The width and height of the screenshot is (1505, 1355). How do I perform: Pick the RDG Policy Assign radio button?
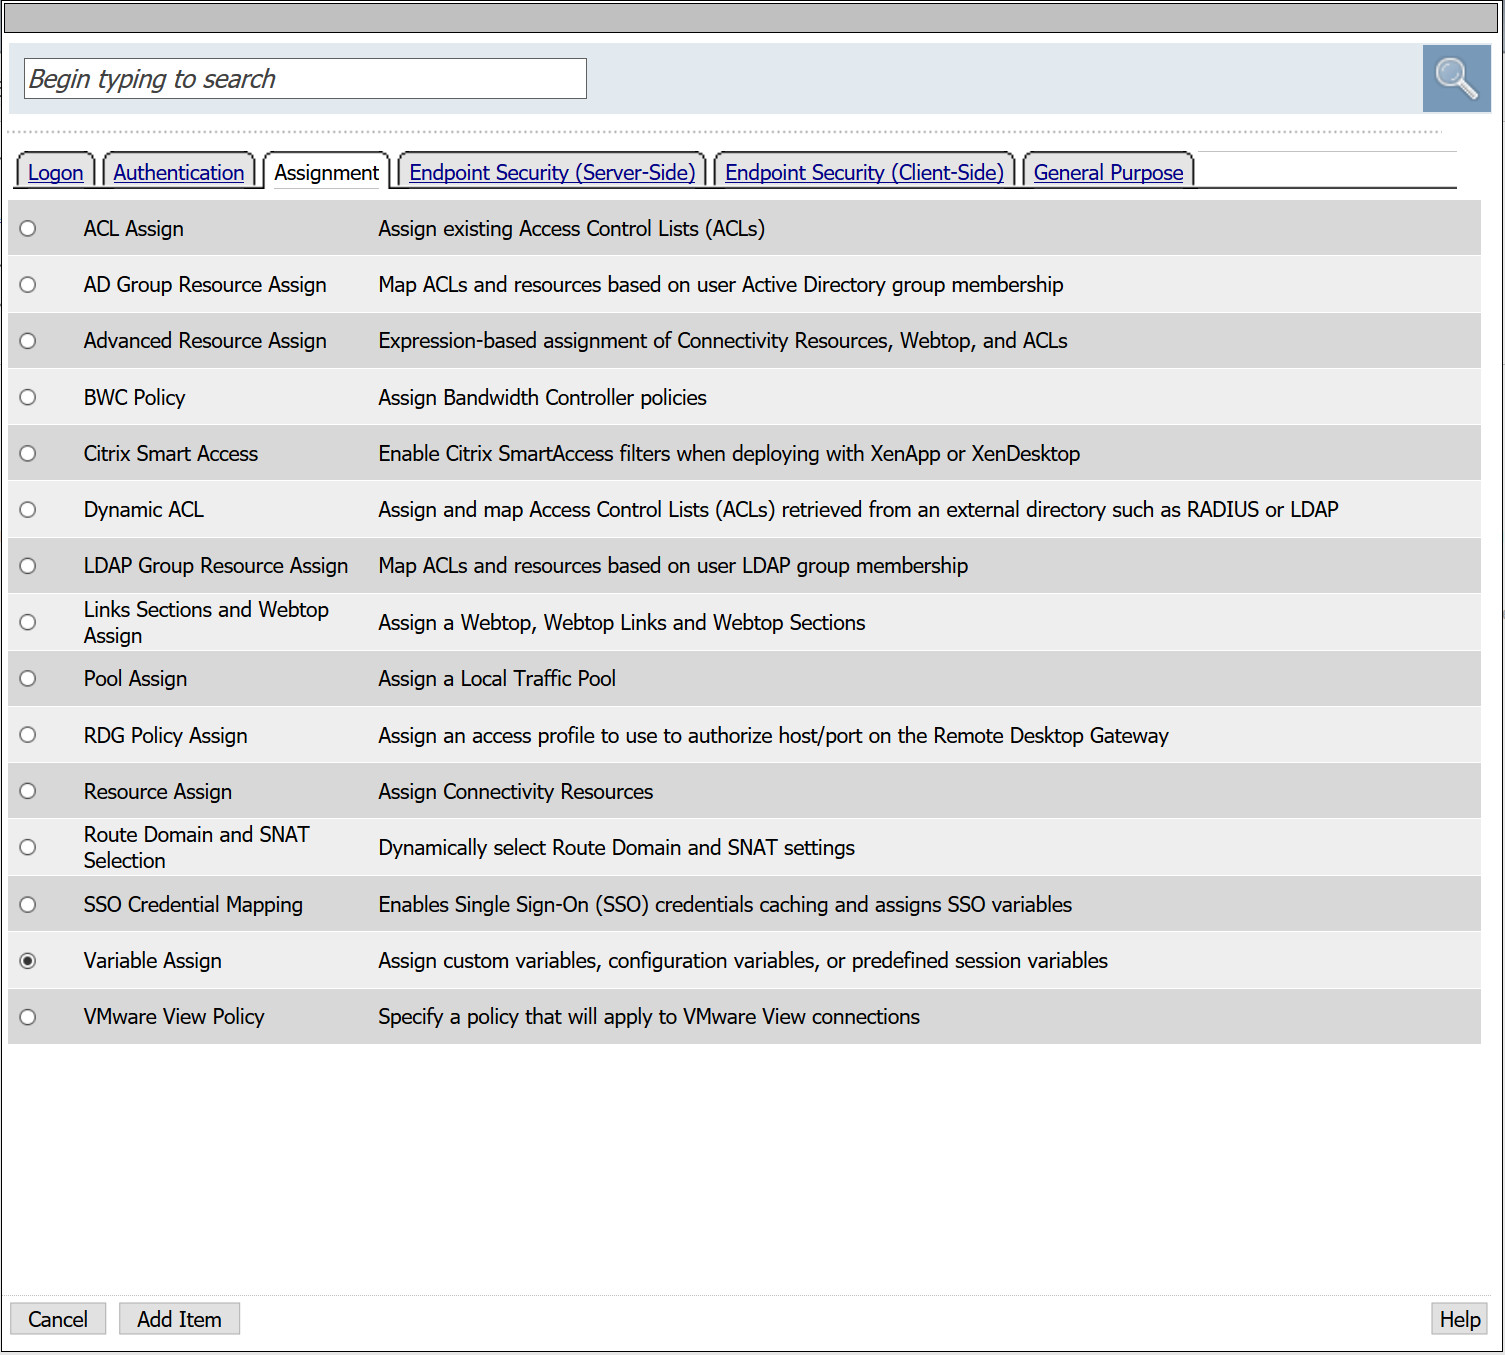28,735
